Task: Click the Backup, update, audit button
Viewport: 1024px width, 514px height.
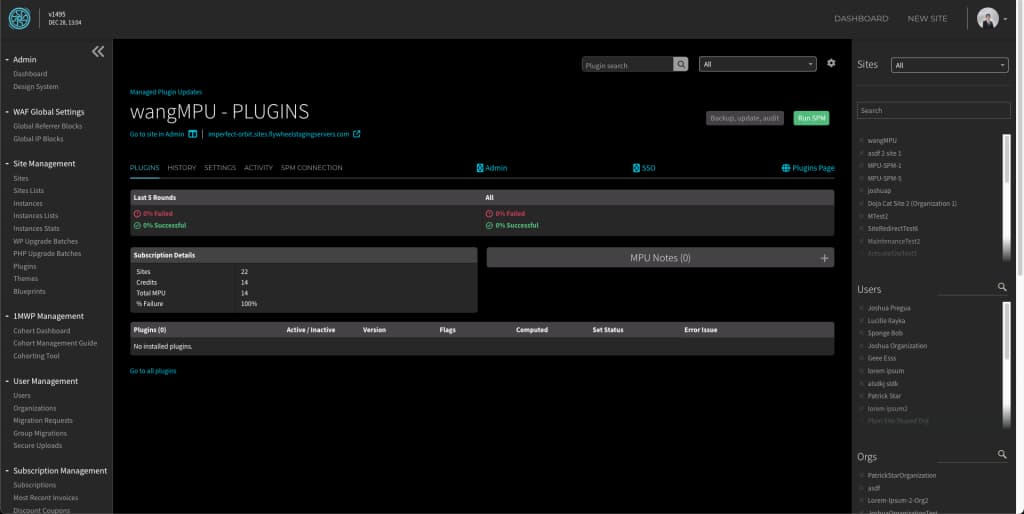Action: click(x=744, y=118)
